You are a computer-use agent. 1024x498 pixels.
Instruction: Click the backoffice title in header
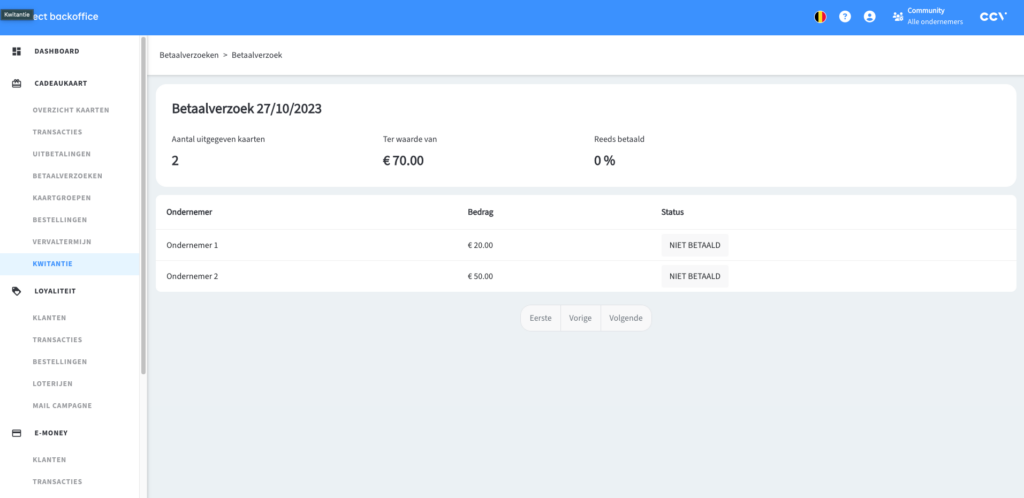click(x=72, y=16)
